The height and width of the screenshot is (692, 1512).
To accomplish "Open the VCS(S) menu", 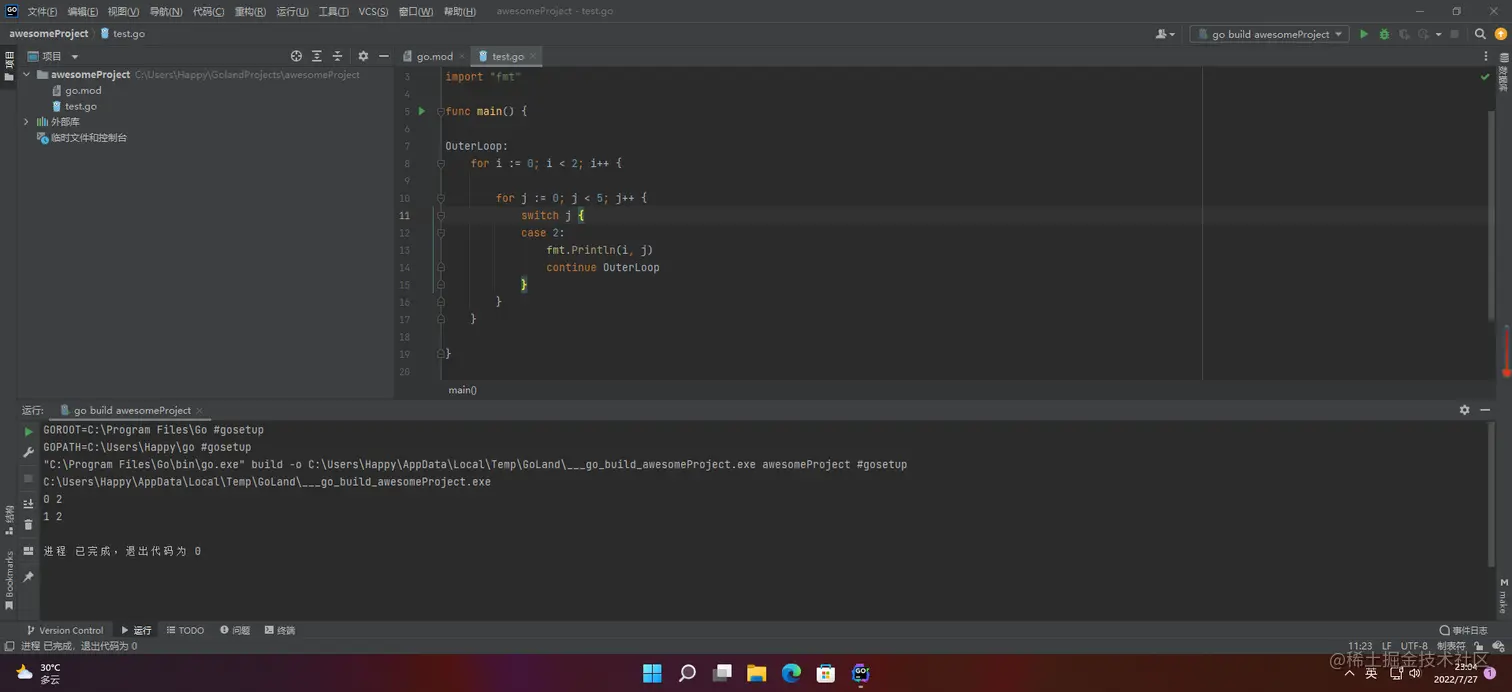I will (x=373, y=11).
